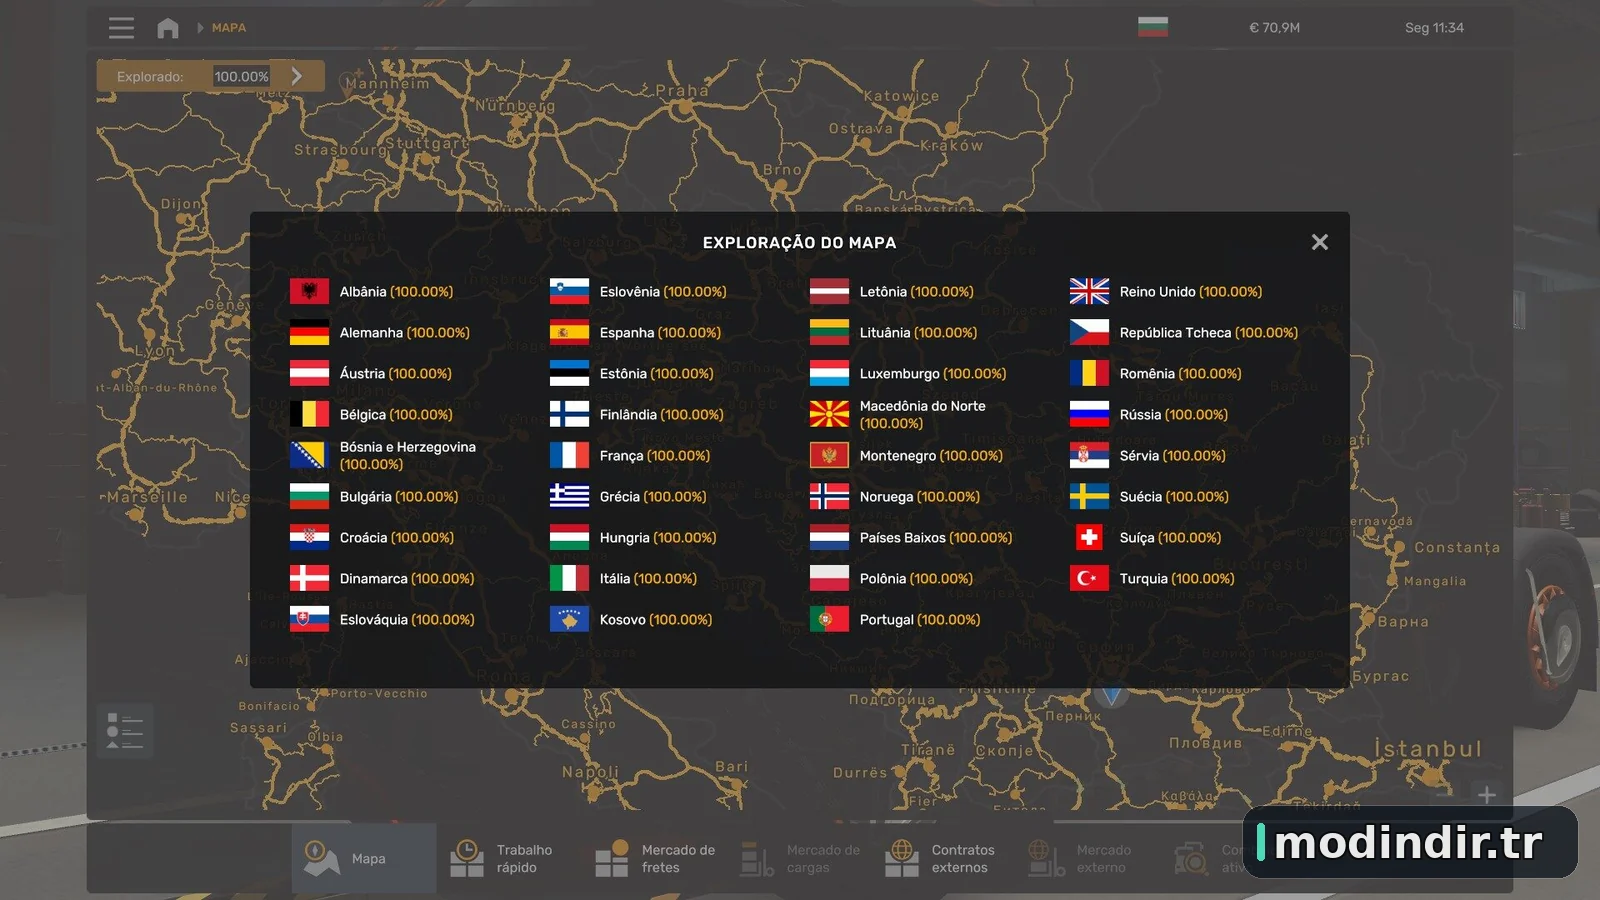Viewport: 1600px width, 900px height.
Task: Click the República Tcheca flag icon
Action: (1089, 332)
